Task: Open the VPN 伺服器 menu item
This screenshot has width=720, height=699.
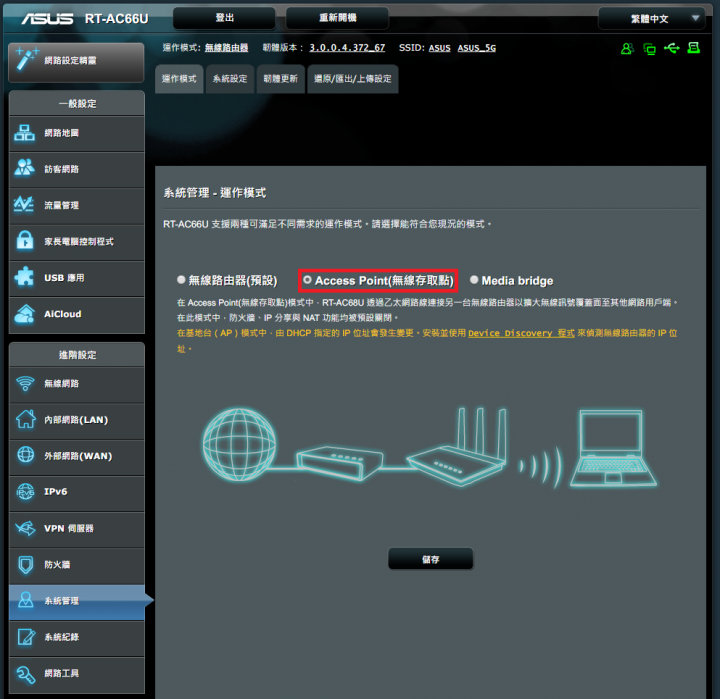Action: 77,529
